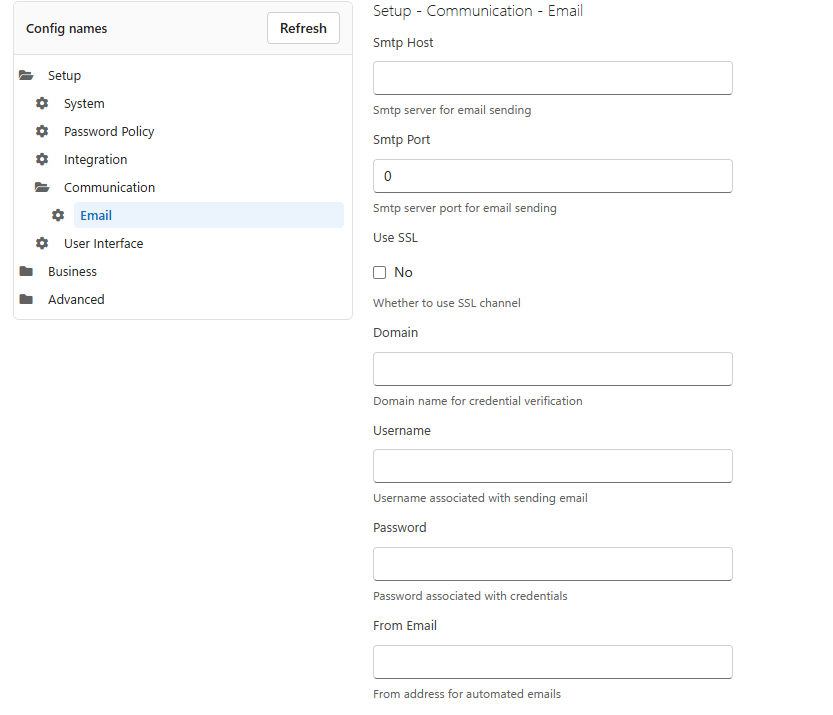Image resolution: width=833 pixels, height=715 pixels.
Task: Focus the Domain input field
Action: click(x=552, y=369)
